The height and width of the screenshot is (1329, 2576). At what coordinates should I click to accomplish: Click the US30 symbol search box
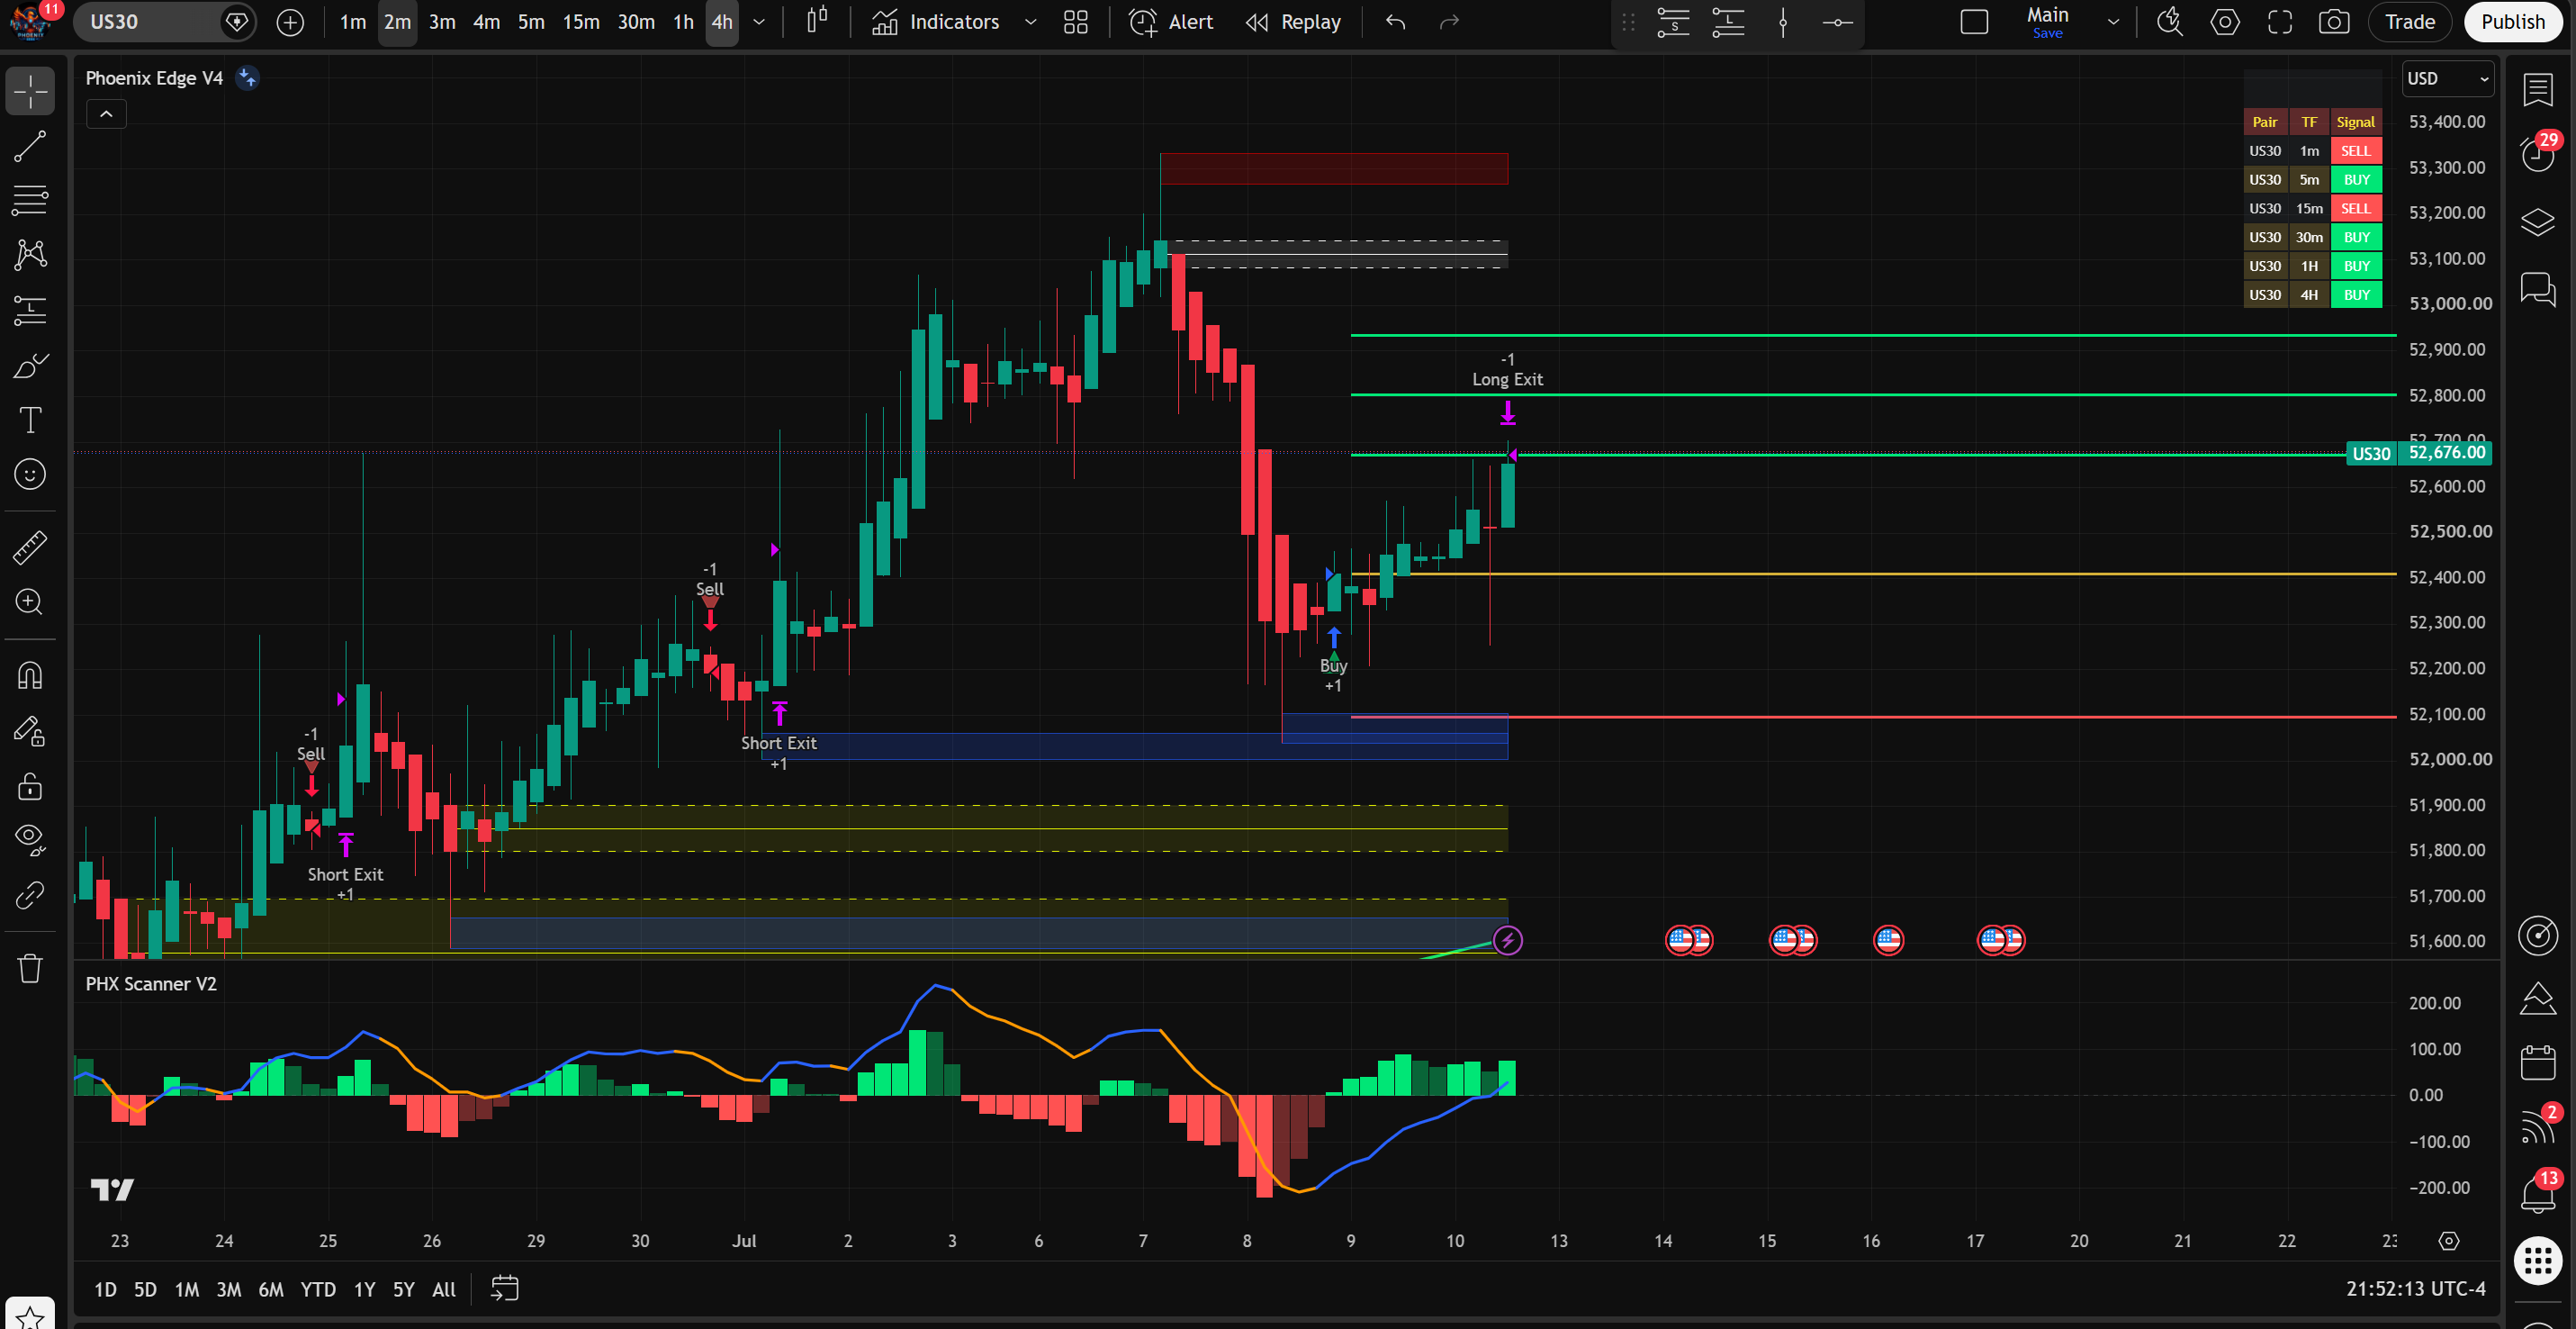point(150,22)
